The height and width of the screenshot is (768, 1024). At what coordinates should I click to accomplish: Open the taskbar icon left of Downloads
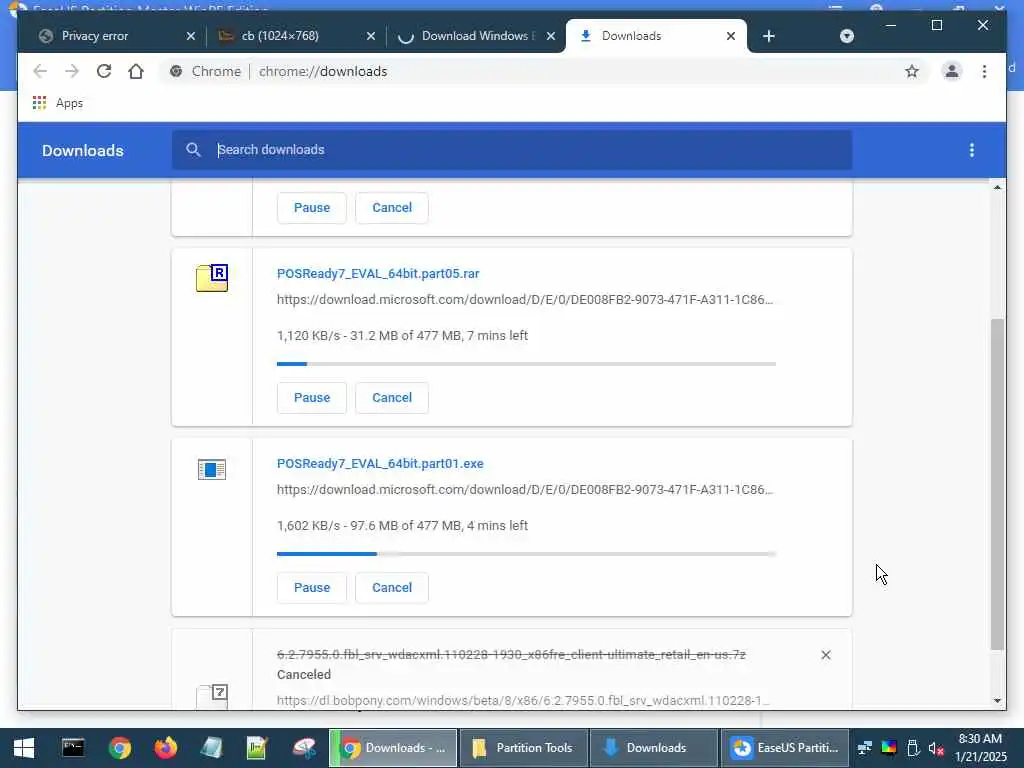304,748
